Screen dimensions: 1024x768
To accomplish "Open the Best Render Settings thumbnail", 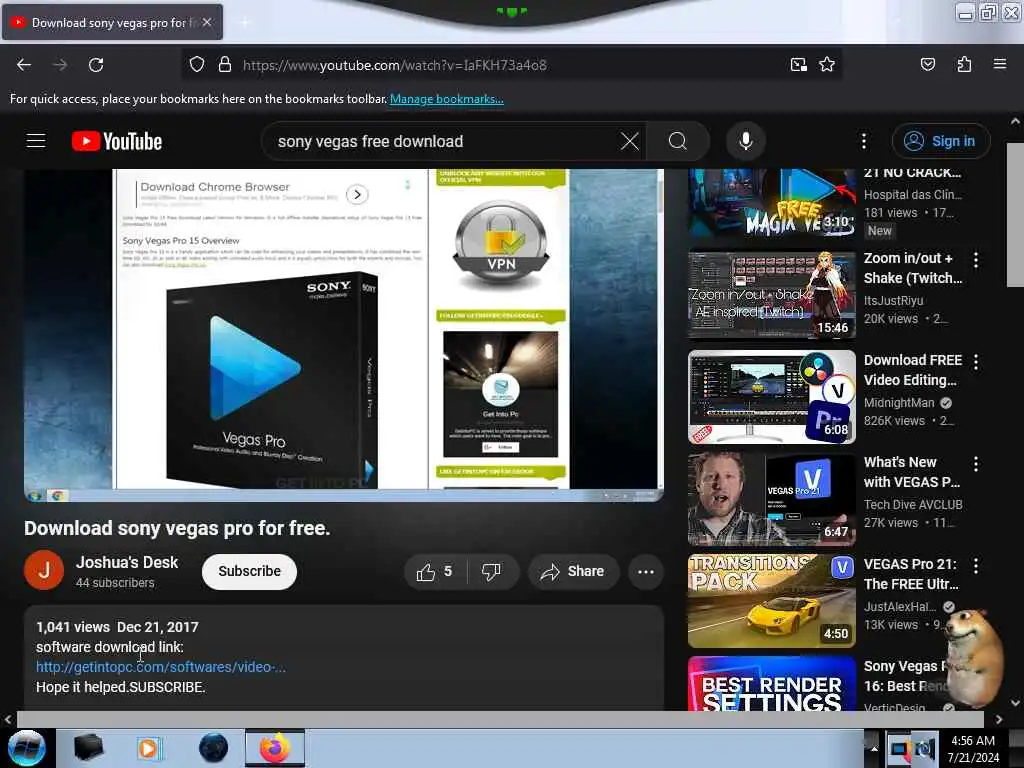I will (771, 683).
